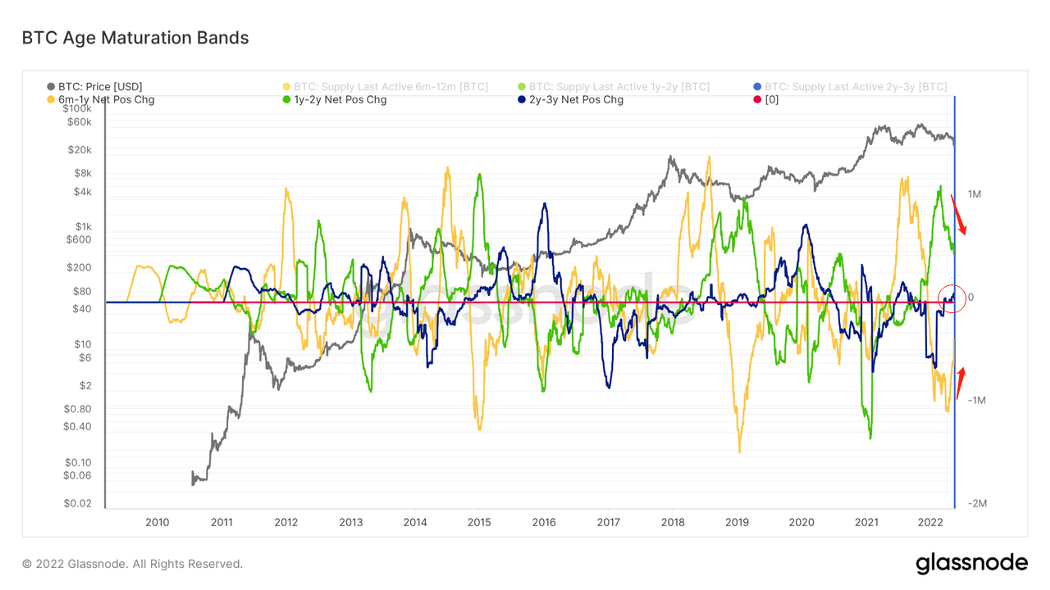Viewport: 1050px width, 590px height.
Task: Click the 2016 label on the time axis
Action: [544, 522]
